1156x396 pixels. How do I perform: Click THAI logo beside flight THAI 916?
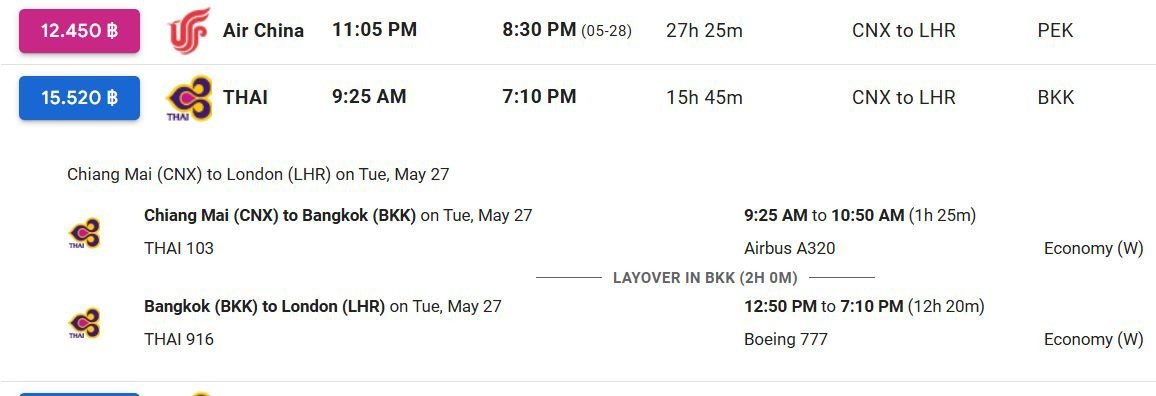pyautogui.click(x=84, y=324)
